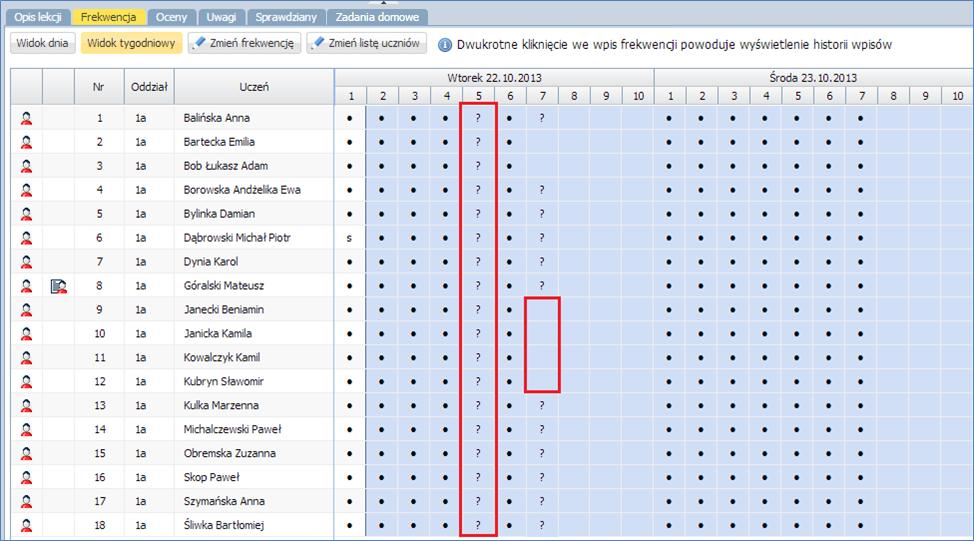Select Tuesday lesson 7 entry for Balińska Anna
This screenshot has height=541, width=974.
coord(542,118)
